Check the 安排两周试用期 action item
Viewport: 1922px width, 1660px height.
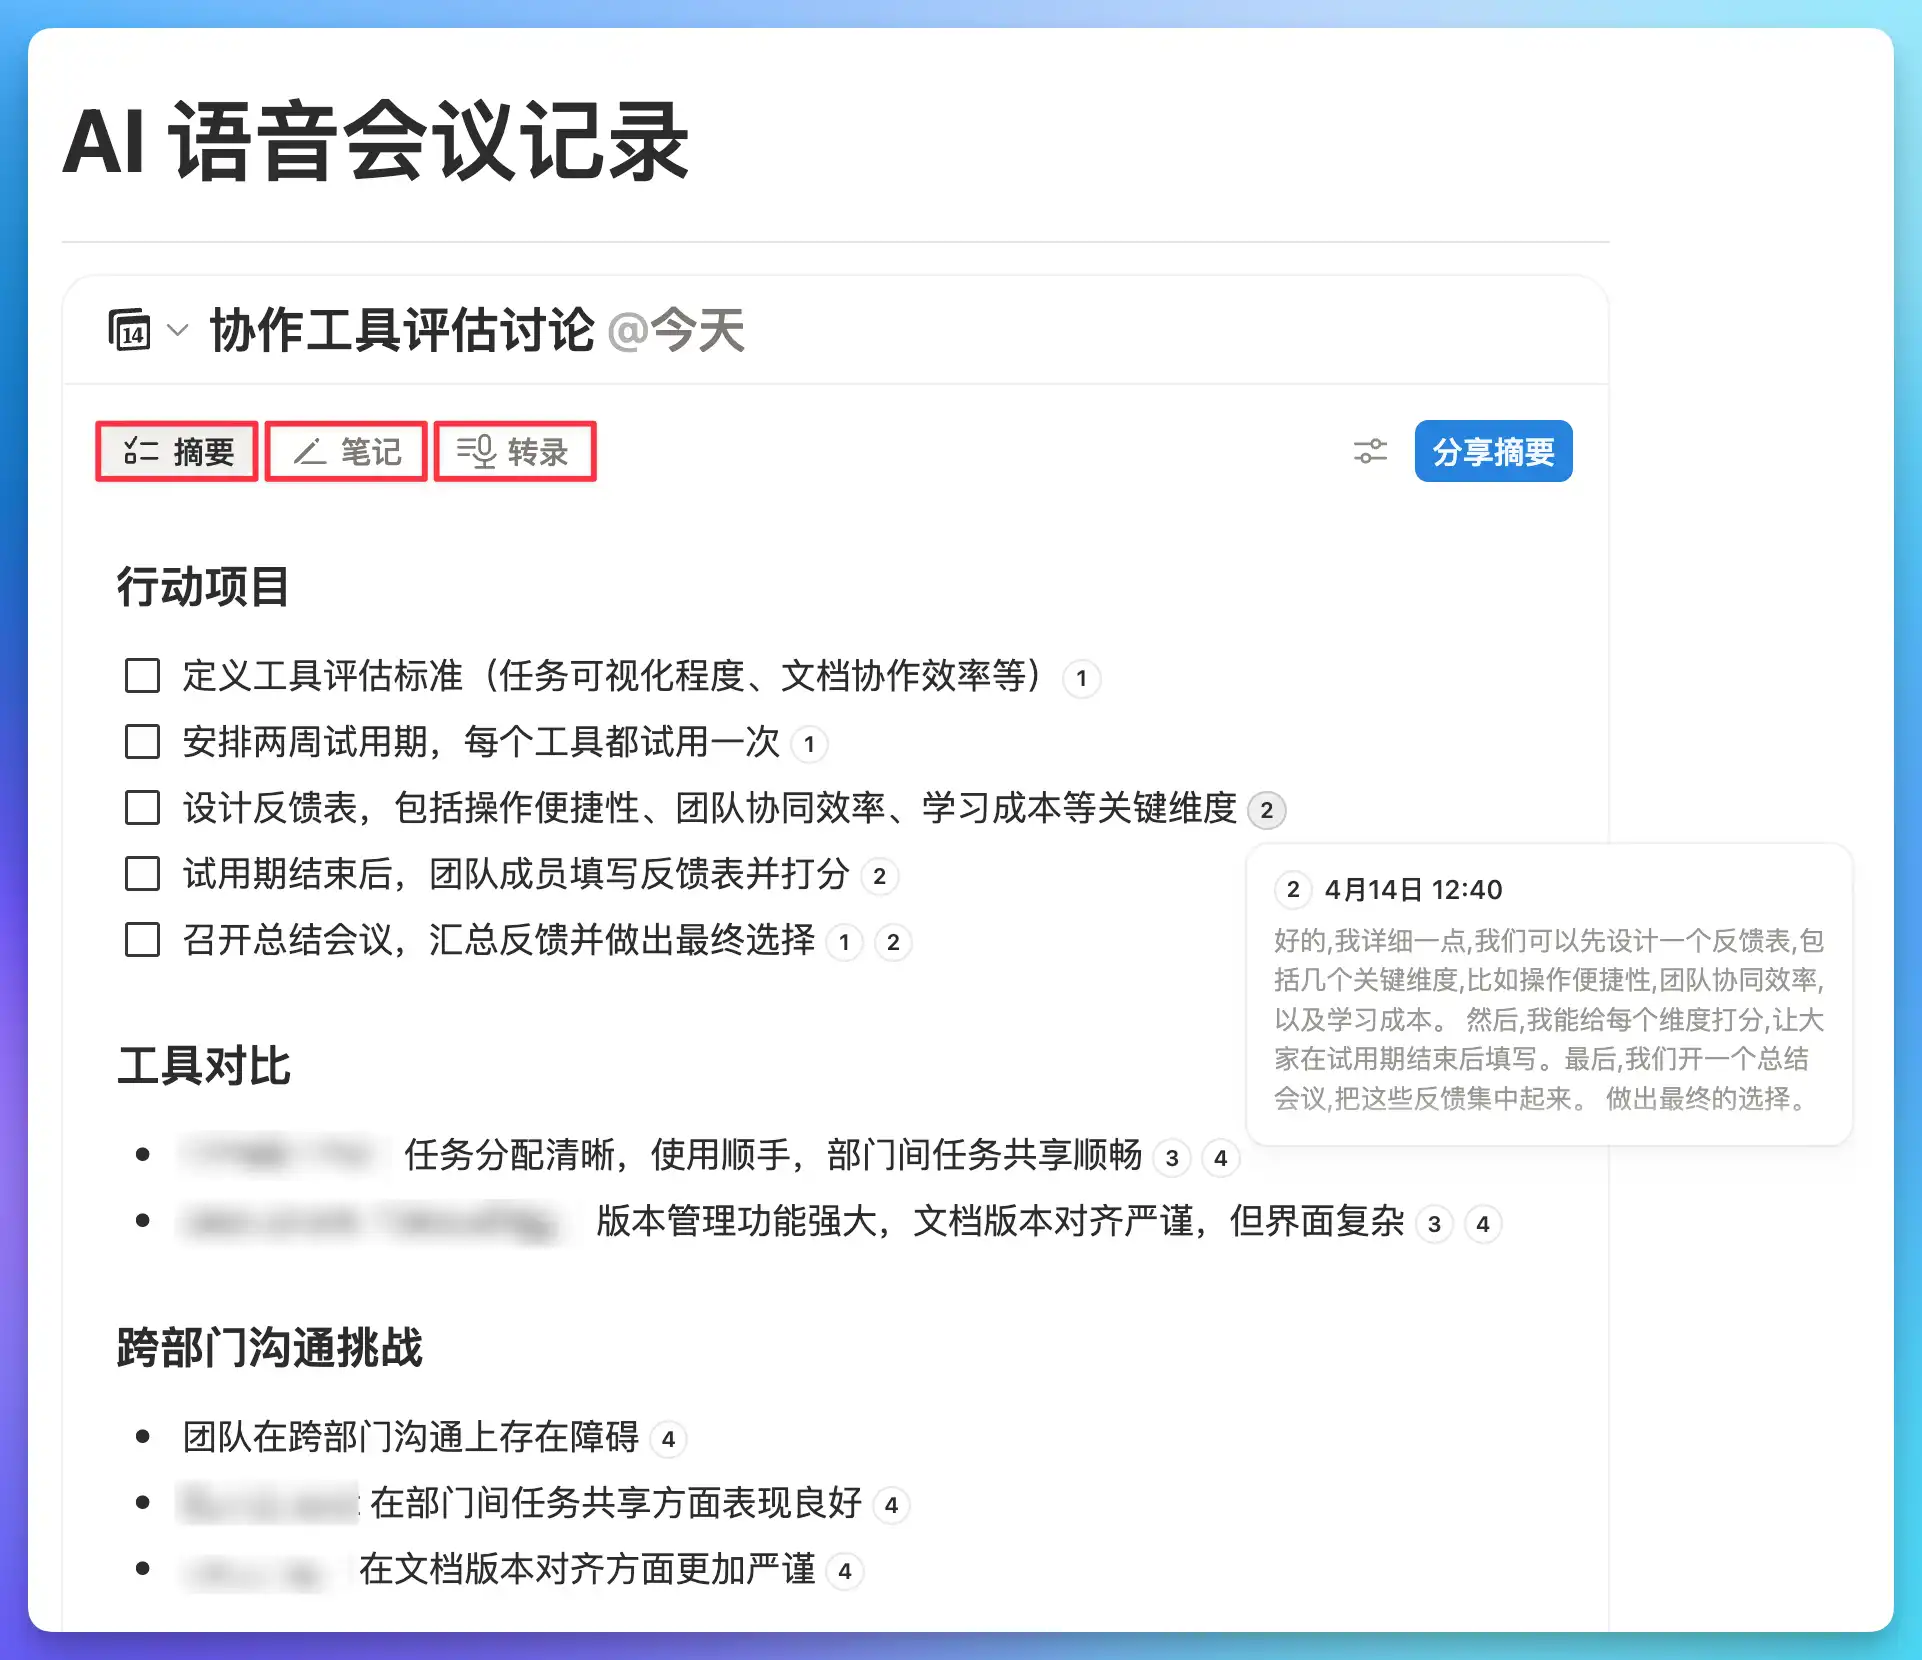point(142,742)
